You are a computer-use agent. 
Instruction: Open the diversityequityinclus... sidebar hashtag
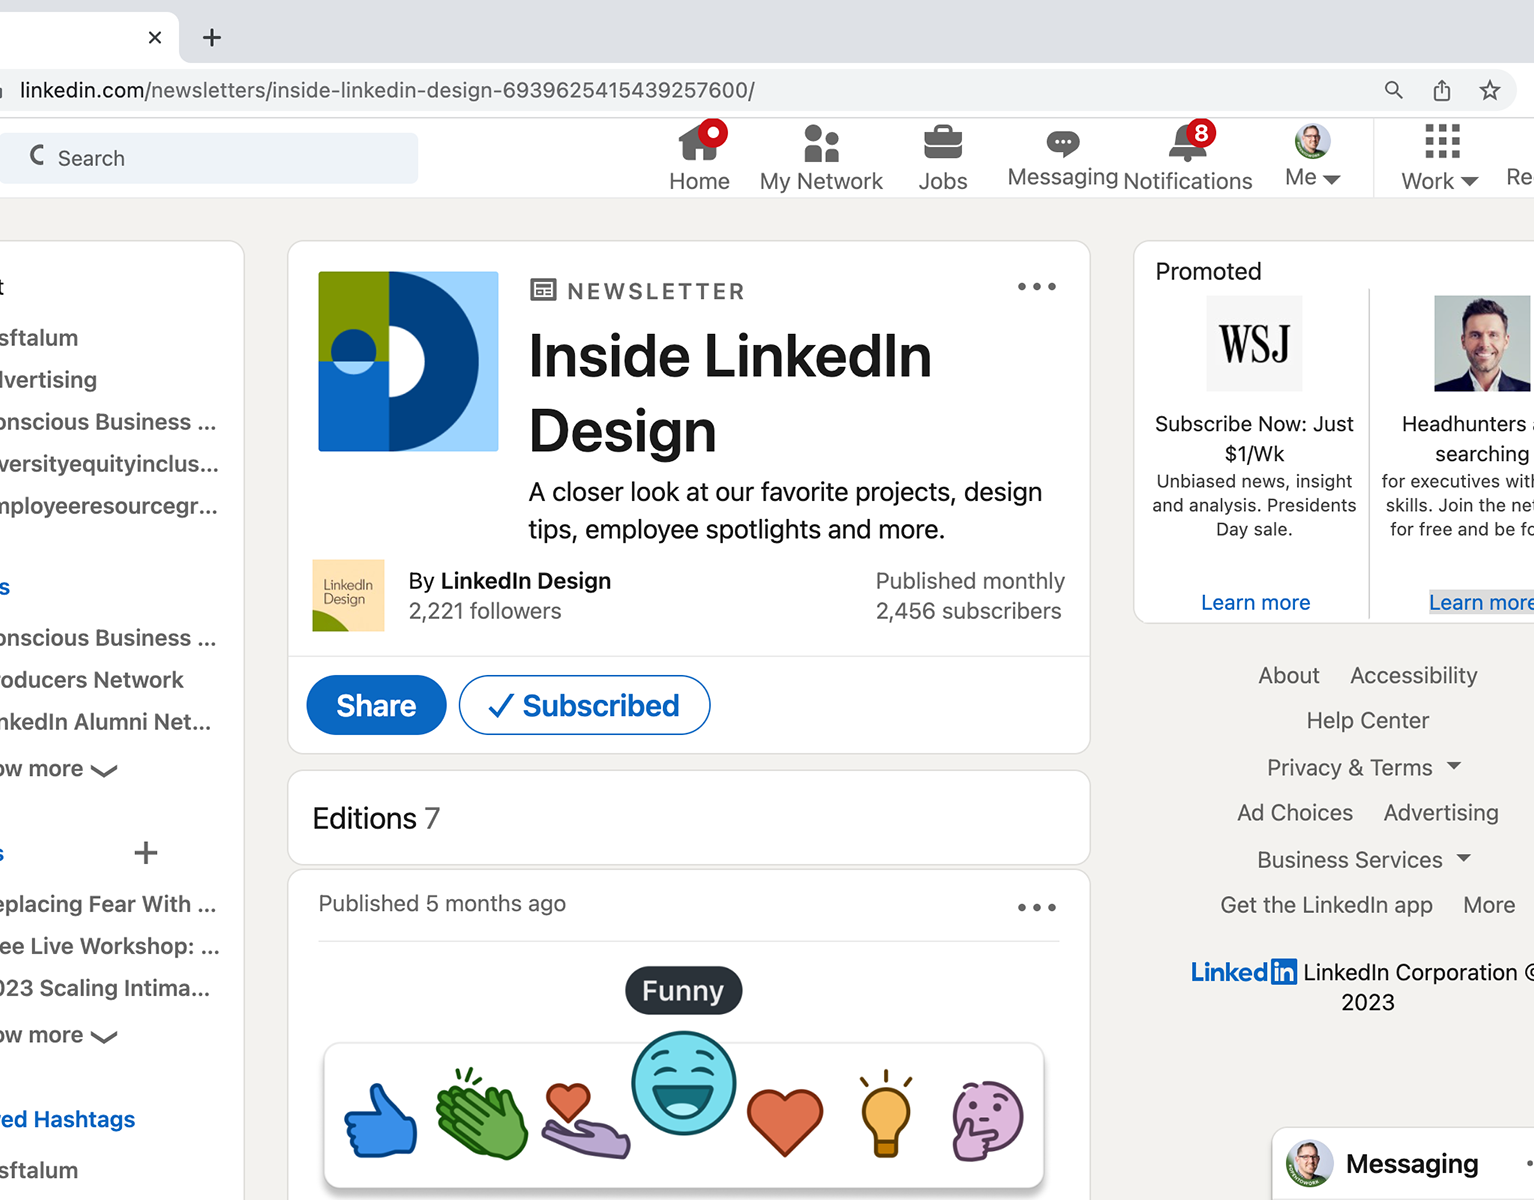click(109, 464)
